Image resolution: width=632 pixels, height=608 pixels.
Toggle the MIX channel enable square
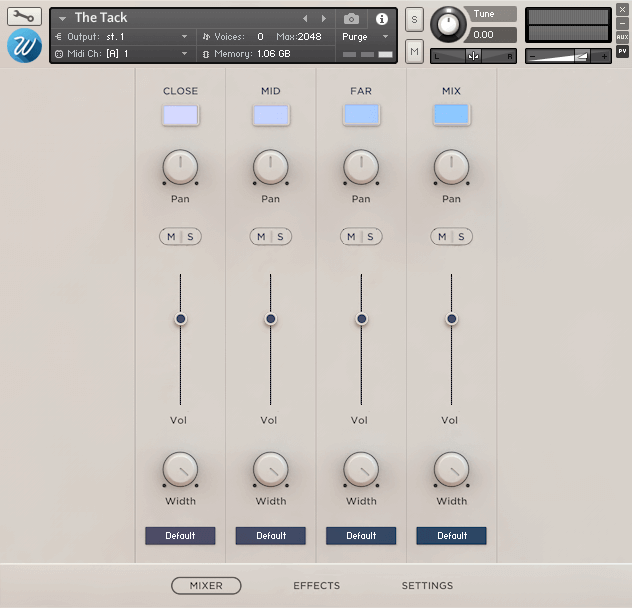click(x=451, y=115)
